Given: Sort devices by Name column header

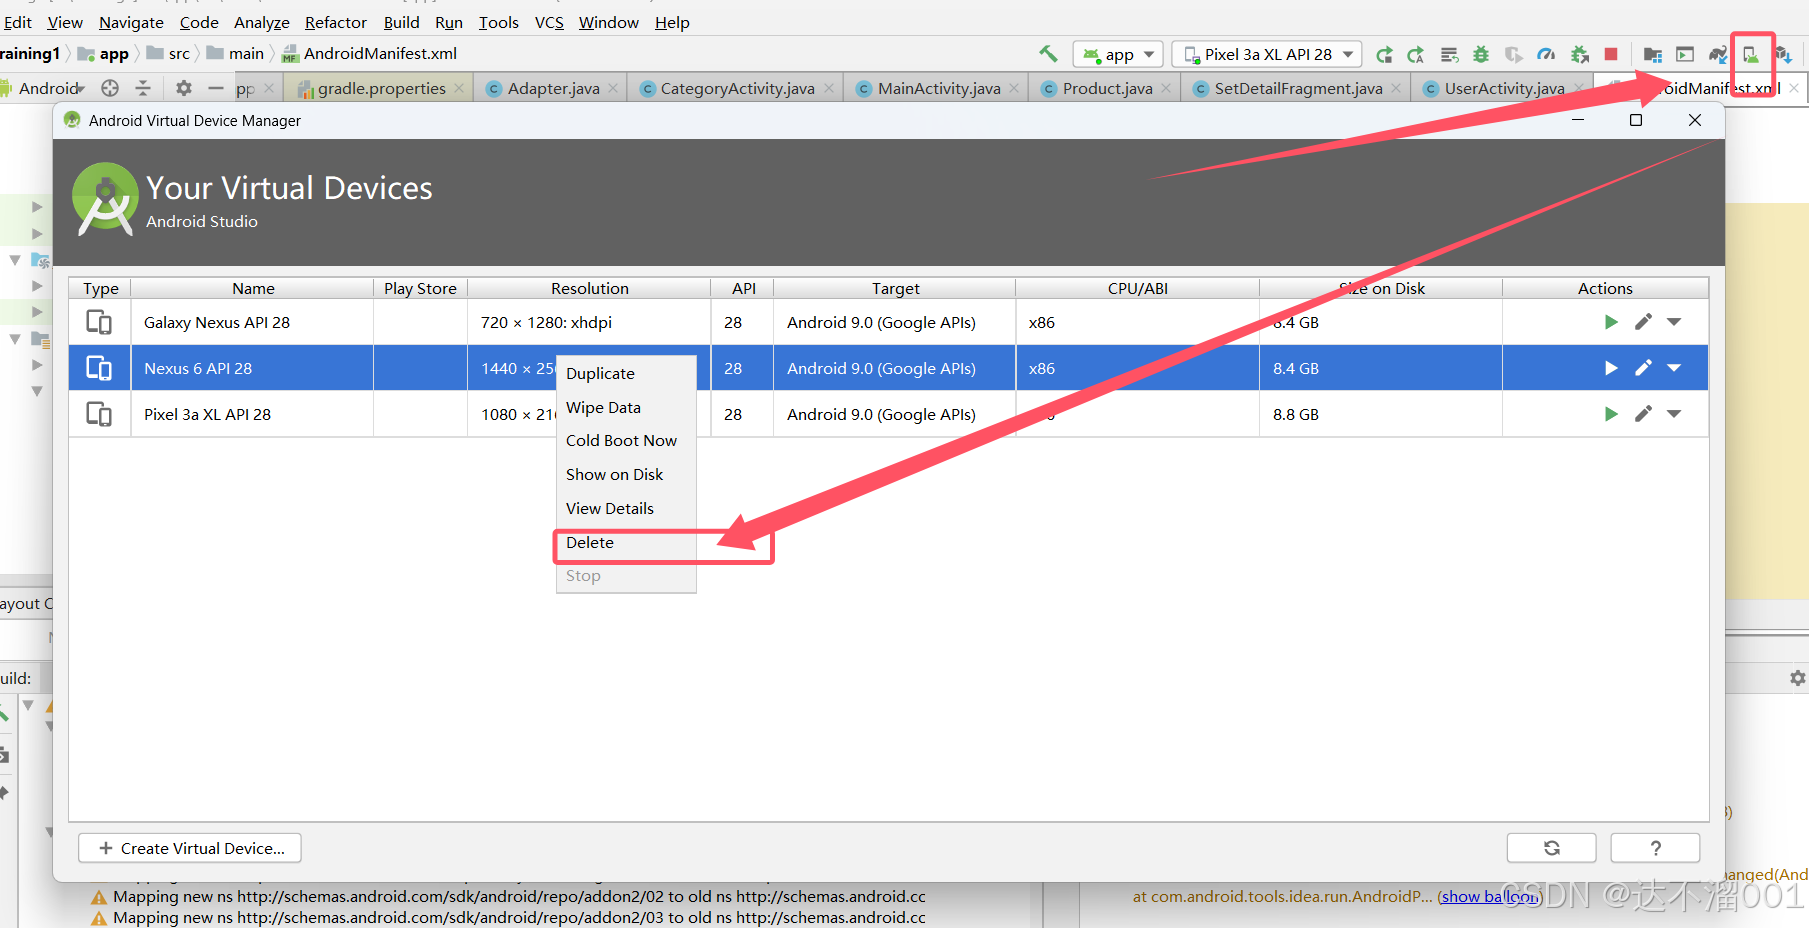Looking at the screenshot, I should (x=253, y=288).
